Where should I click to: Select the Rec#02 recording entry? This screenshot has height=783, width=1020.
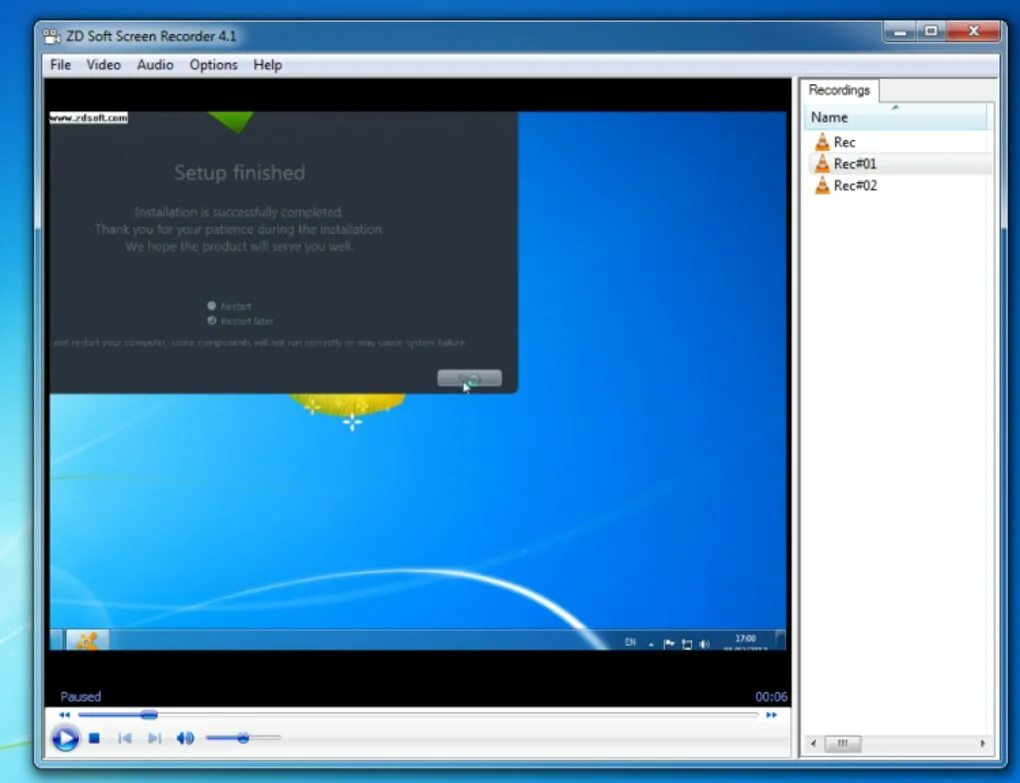click(x=855, y=186)
